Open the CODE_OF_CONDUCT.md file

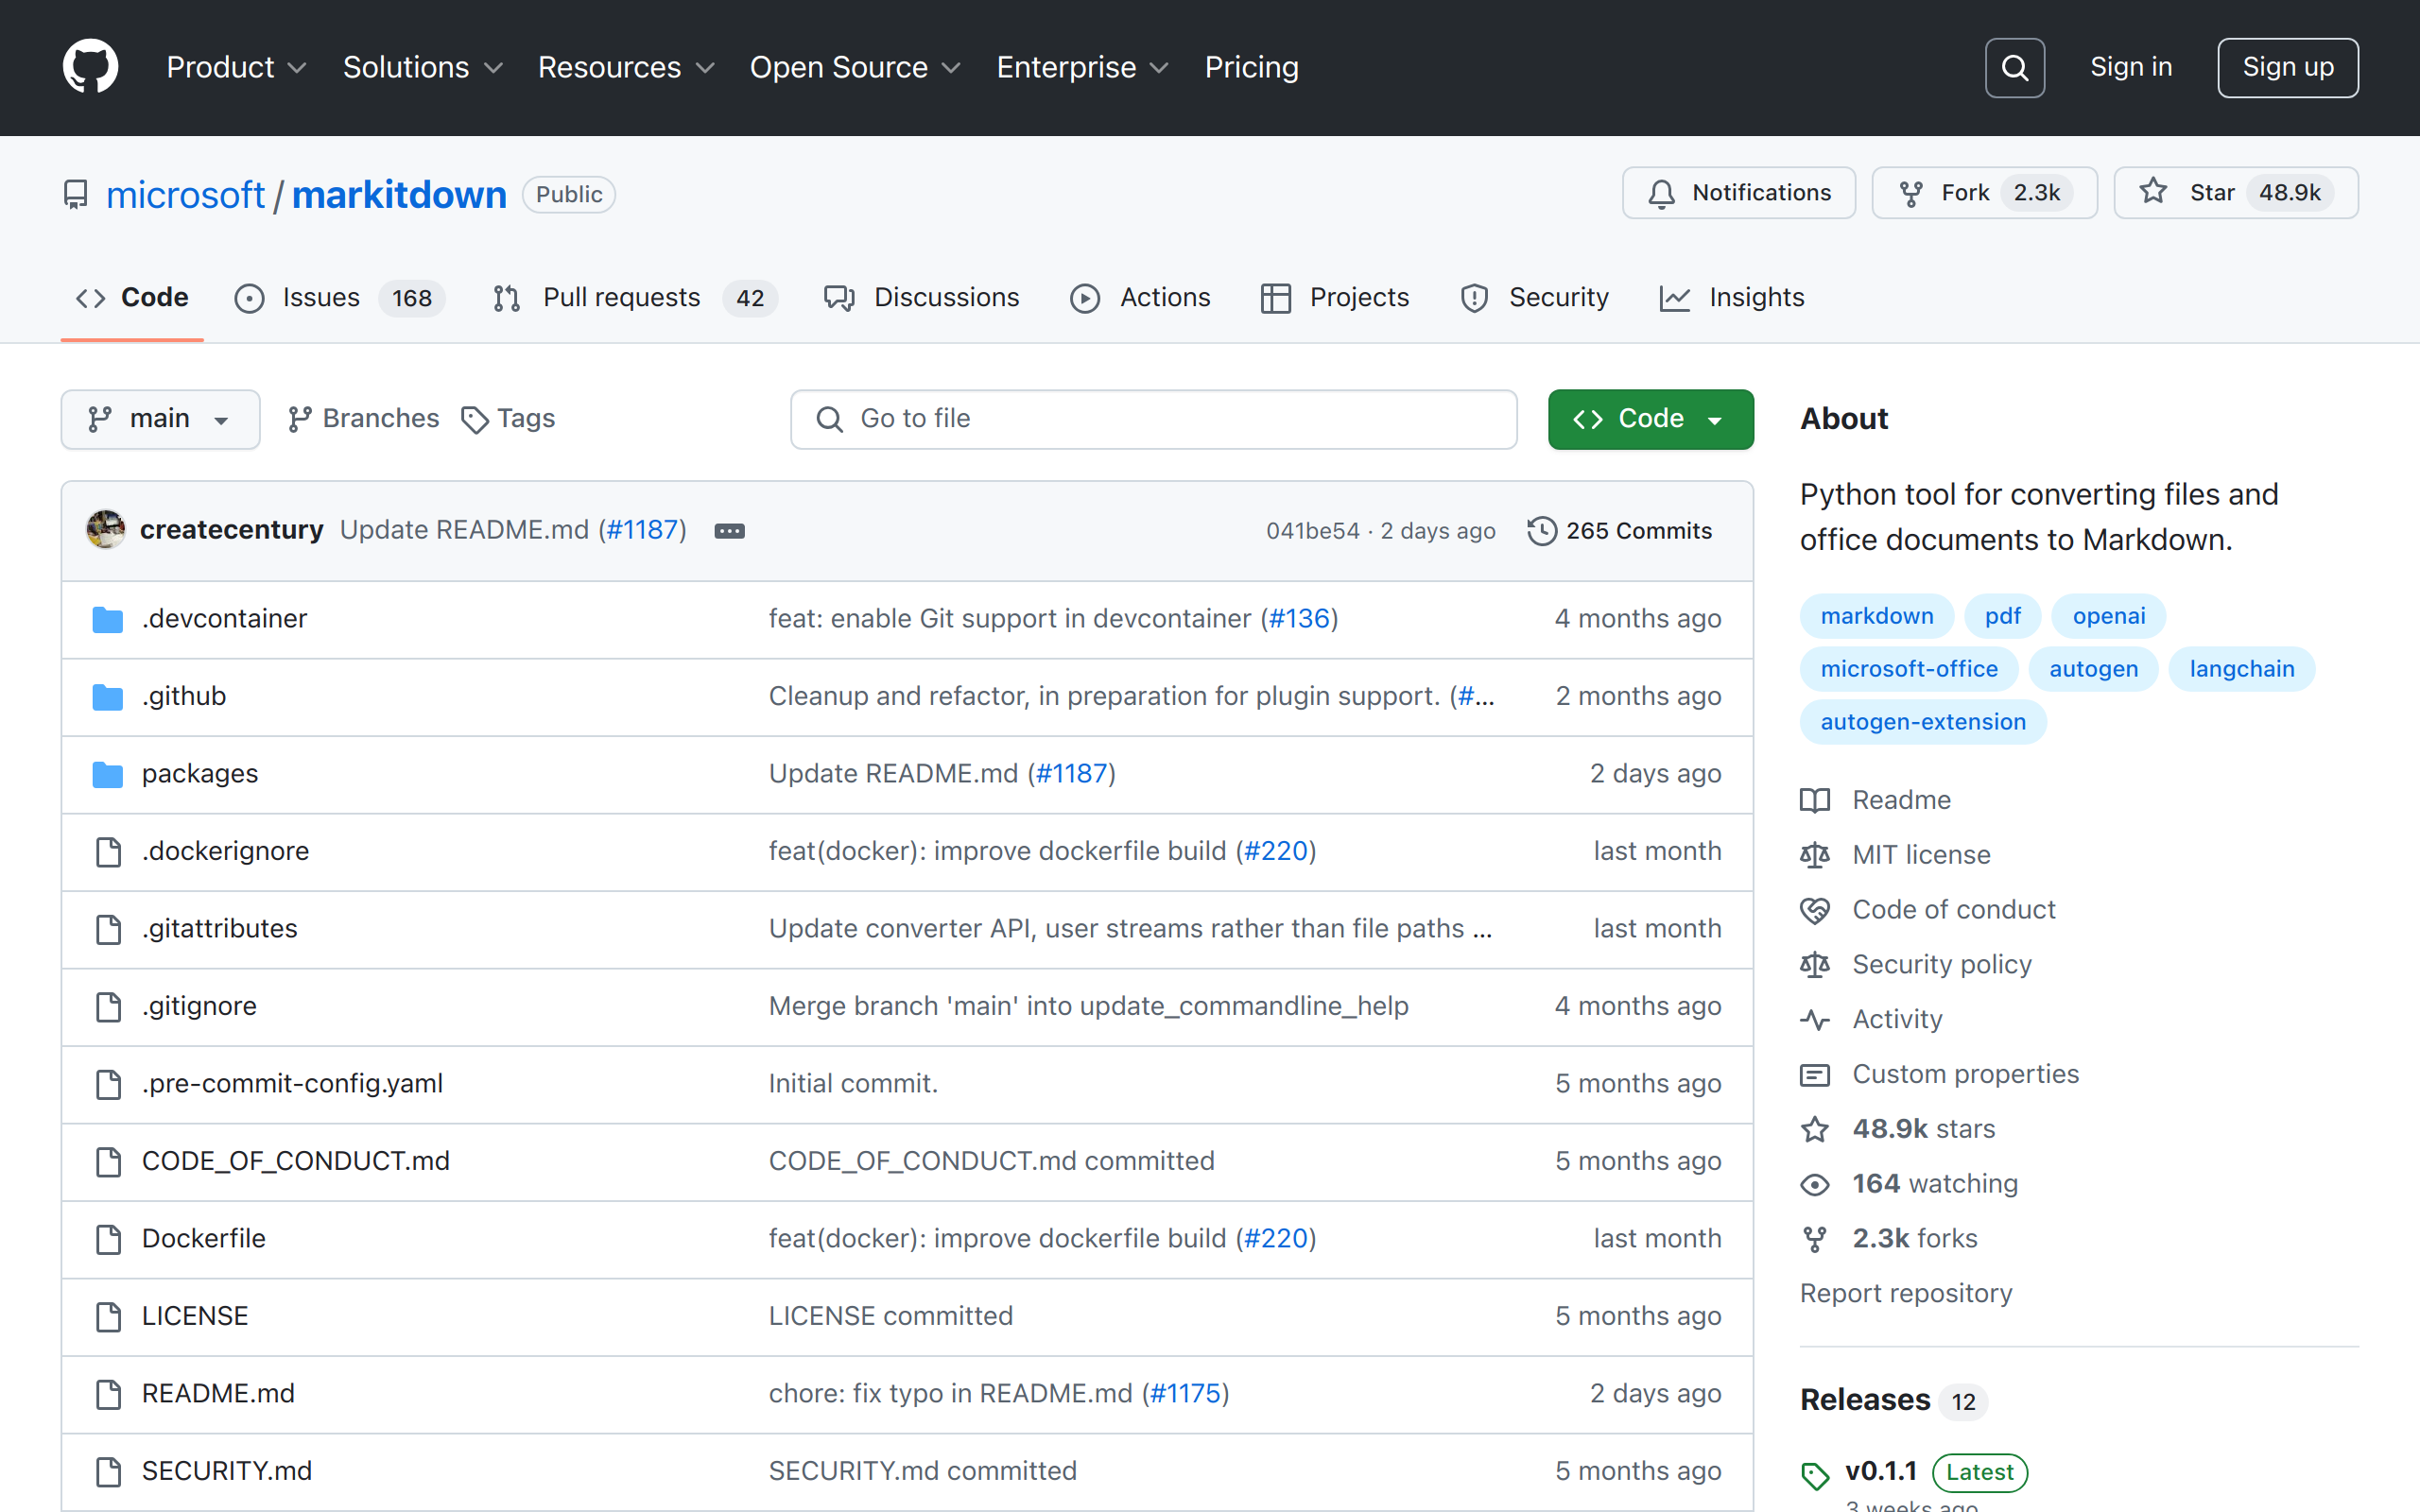(296, 1162)
